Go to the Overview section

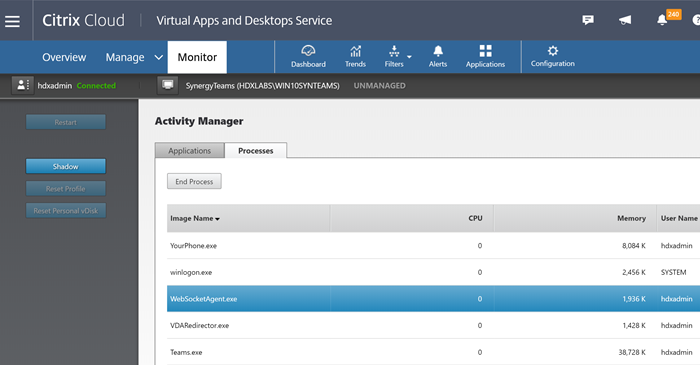[x=64, y=57]
